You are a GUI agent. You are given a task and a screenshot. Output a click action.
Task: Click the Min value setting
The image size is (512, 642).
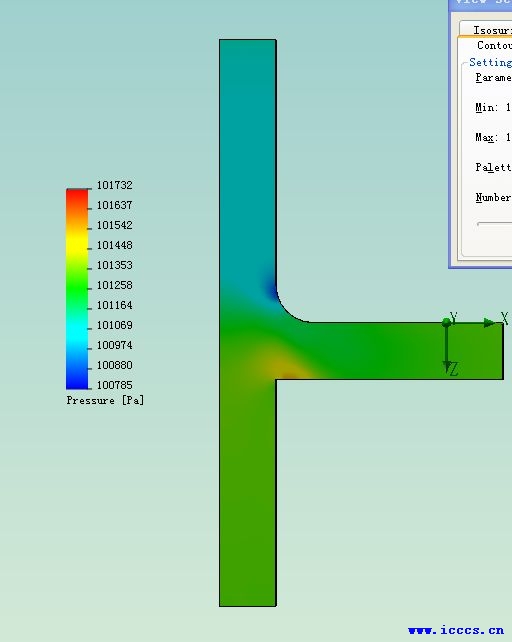pos(493,107)
